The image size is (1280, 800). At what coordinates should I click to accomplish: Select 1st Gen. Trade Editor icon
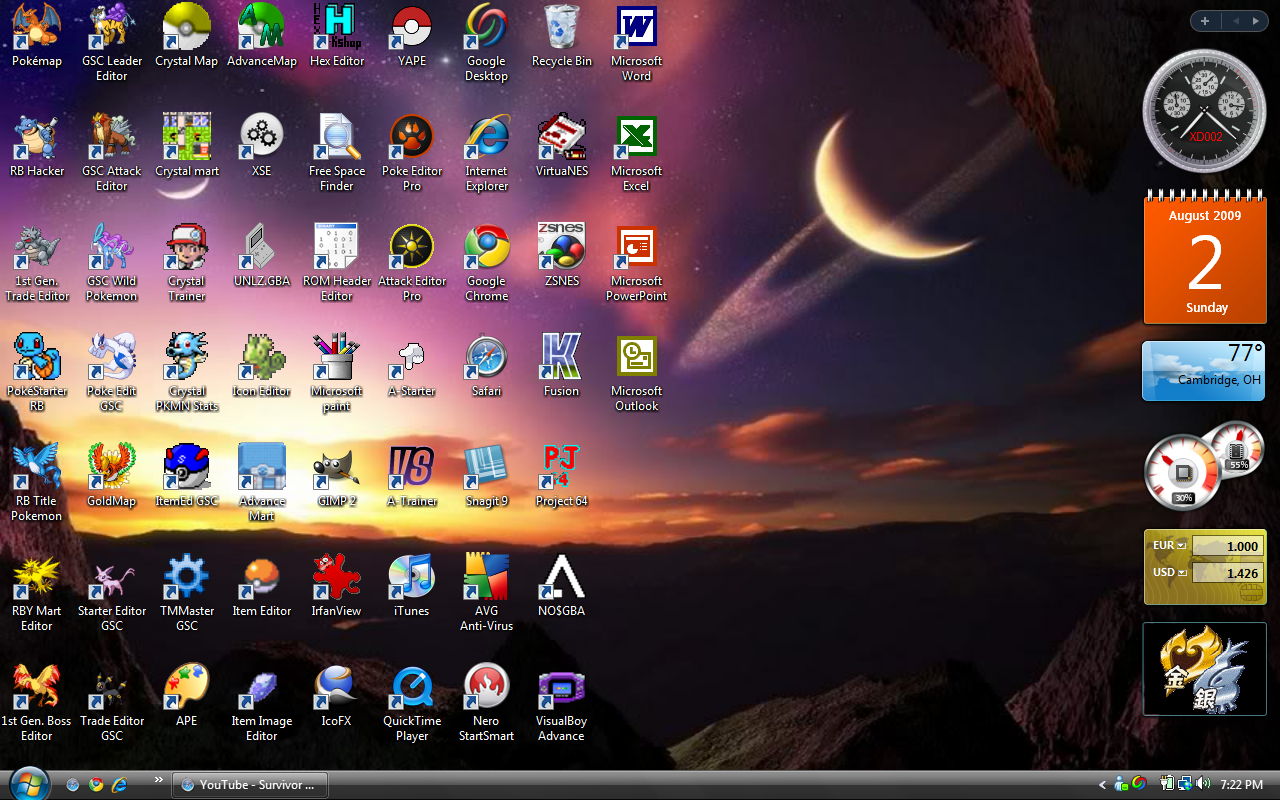pyautogui.click(x=37, y=262)
